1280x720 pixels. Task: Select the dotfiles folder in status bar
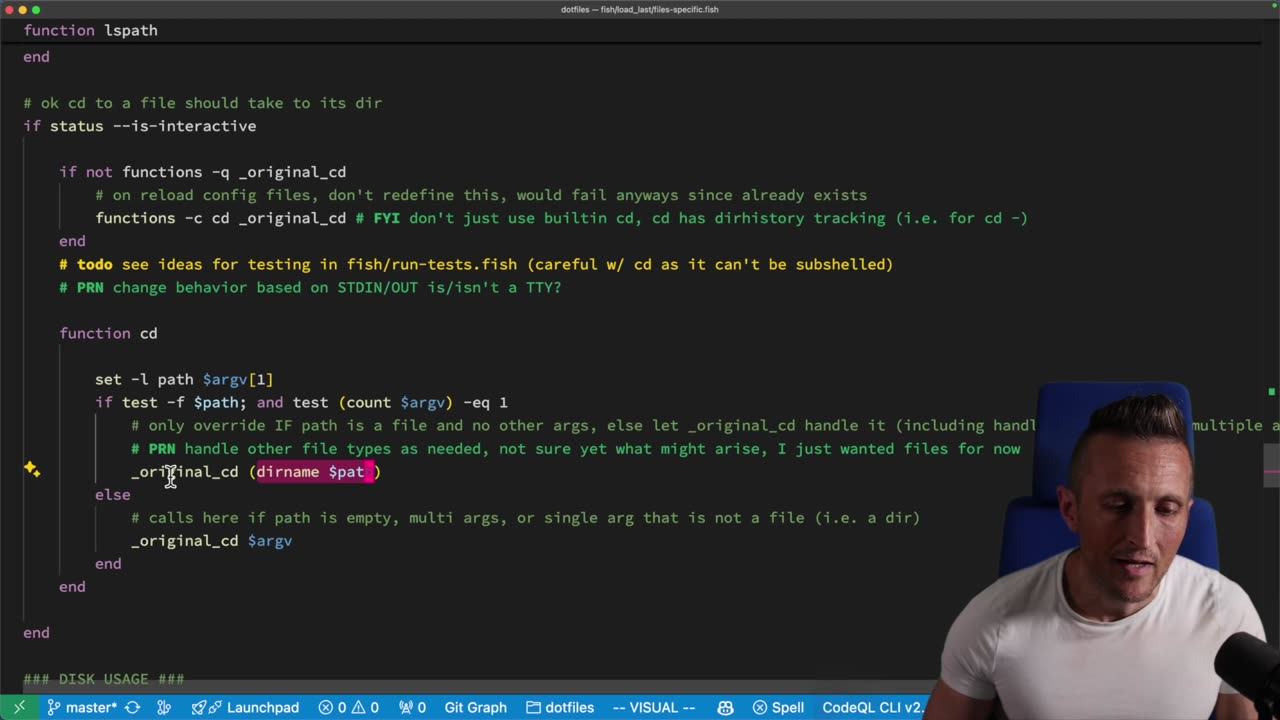[560, 707]
